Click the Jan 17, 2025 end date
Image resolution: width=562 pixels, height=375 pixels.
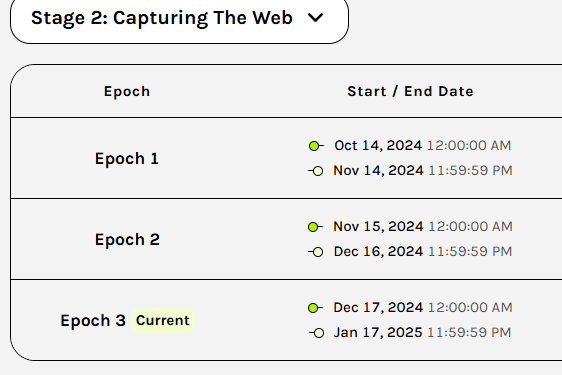(378, 333)
